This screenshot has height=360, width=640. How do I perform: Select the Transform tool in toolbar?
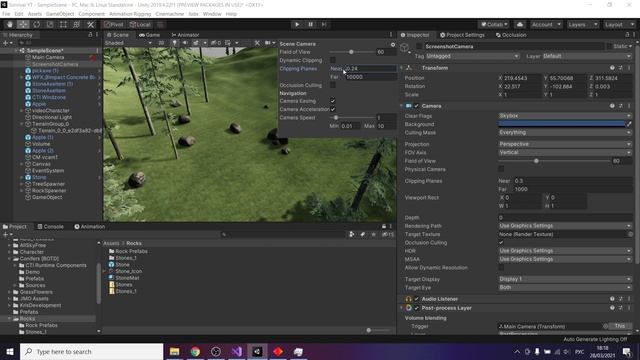point(77,24)
